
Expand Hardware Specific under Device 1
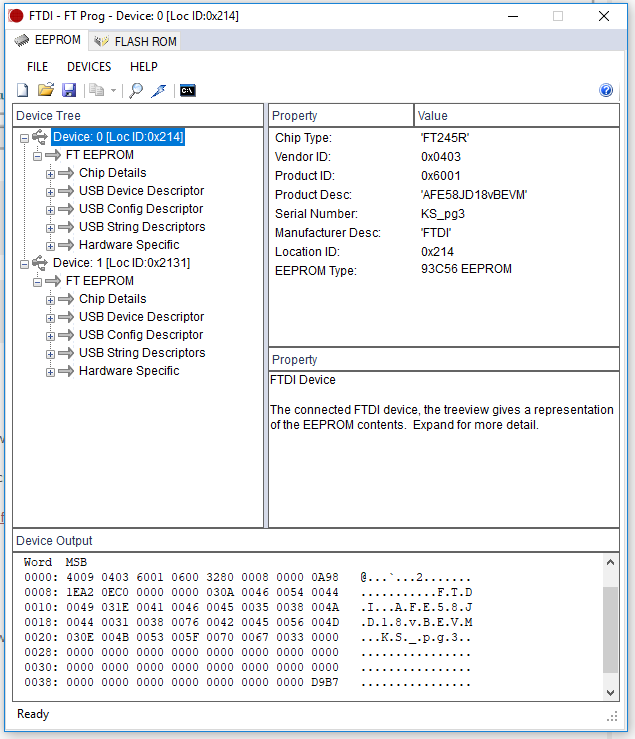[x=50, y=372]
